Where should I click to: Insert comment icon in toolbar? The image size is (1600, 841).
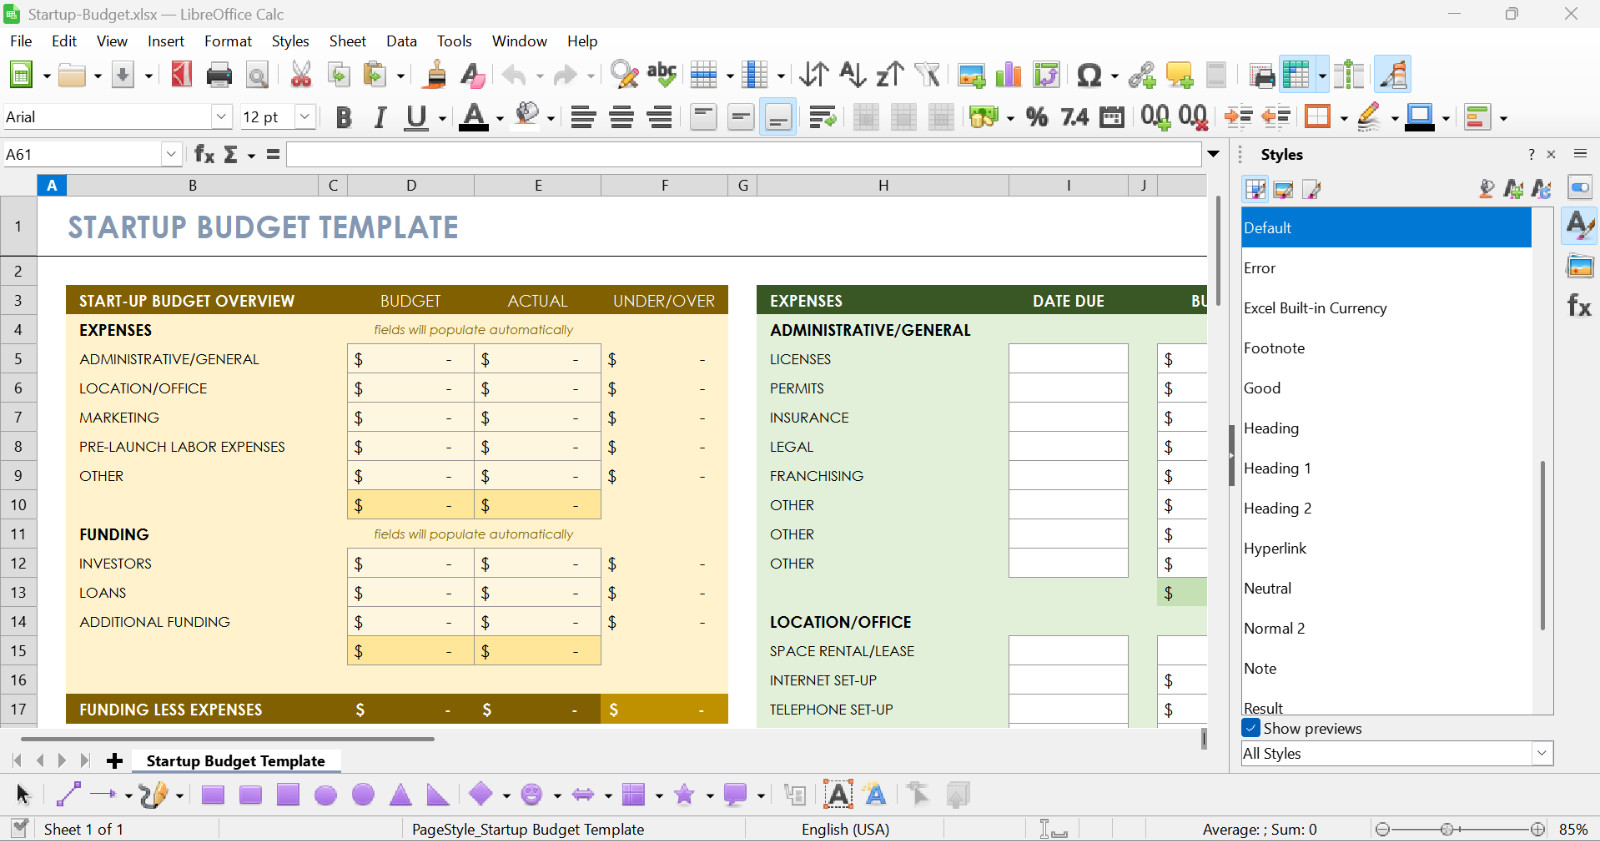pos(1179,75)
